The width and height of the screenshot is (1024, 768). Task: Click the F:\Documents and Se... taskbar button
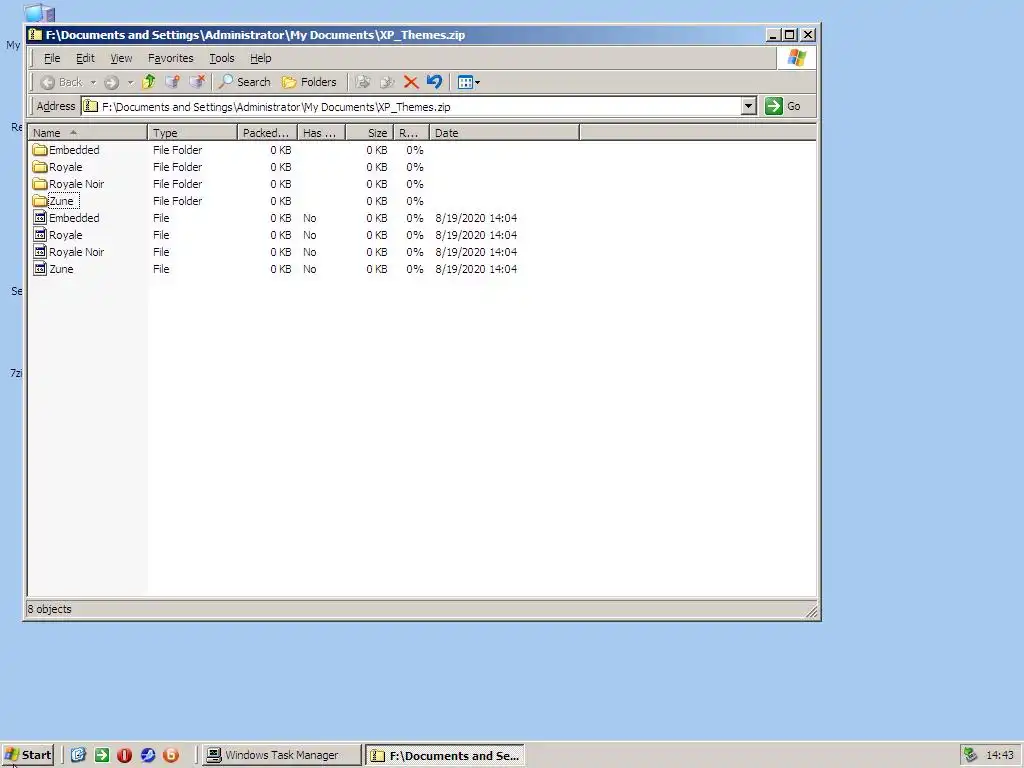(x=445, y=755)
